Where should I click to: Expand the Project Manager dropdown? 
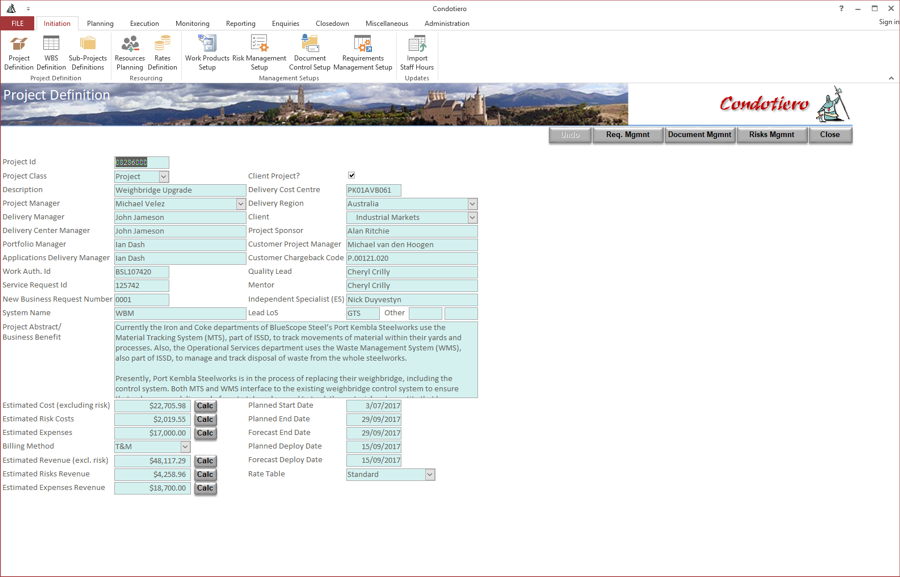point(240,204)
